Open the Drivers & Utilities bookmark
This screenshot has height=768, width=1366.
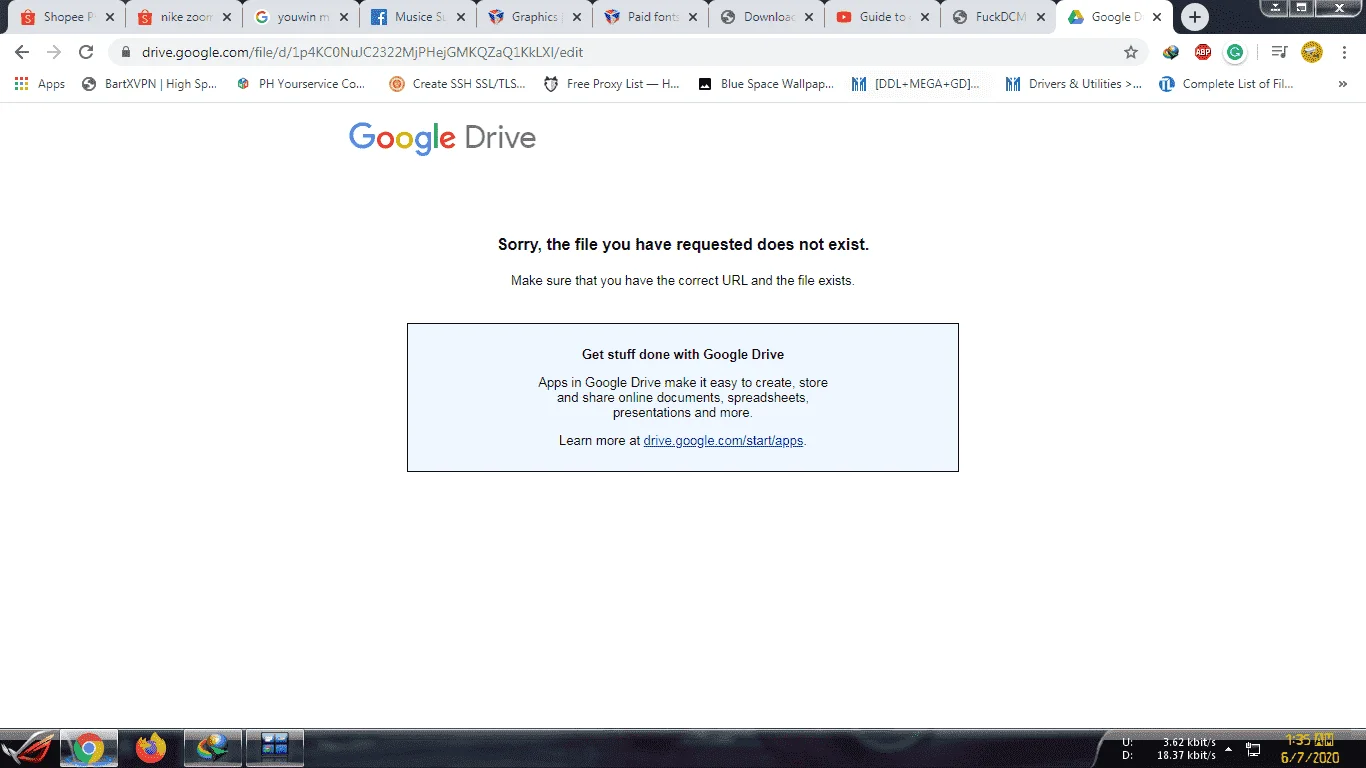coord(1074,84)
